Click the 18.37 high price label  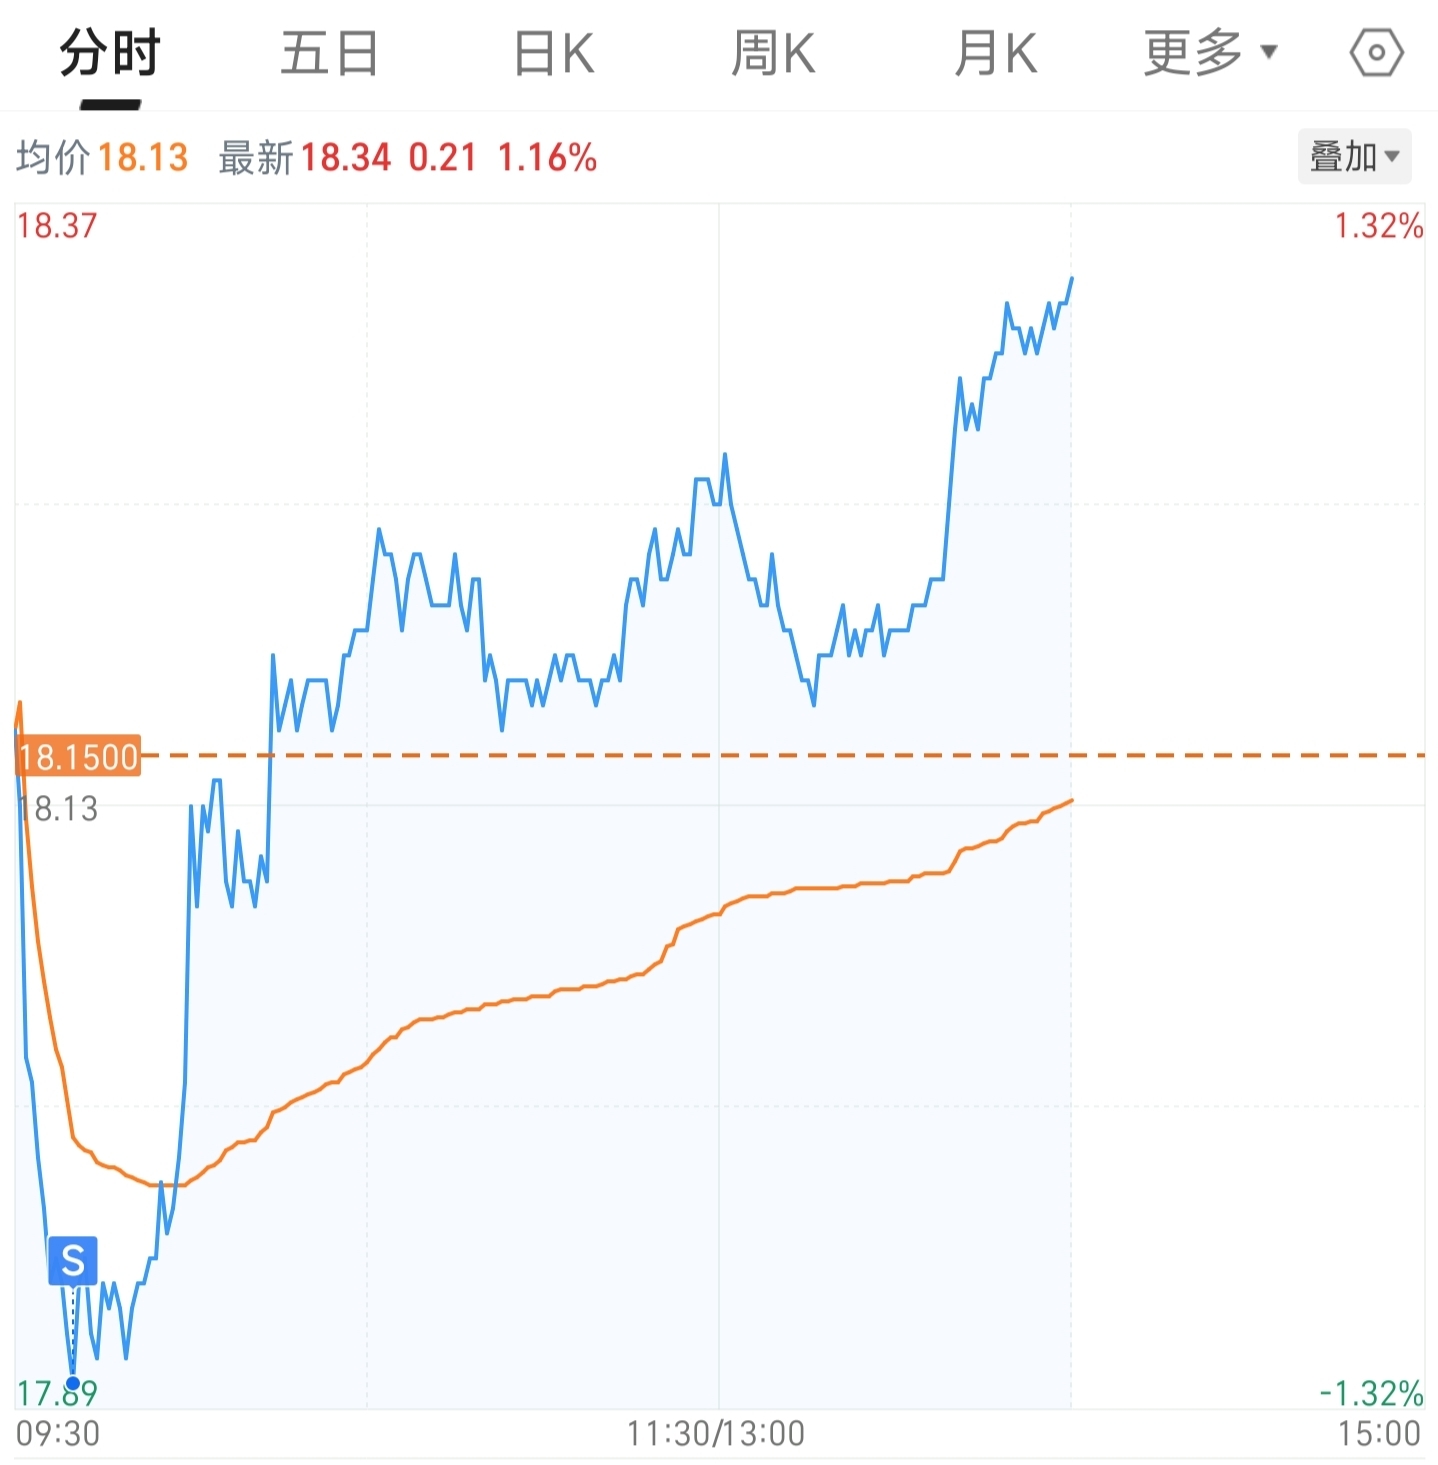click(57, 226)
